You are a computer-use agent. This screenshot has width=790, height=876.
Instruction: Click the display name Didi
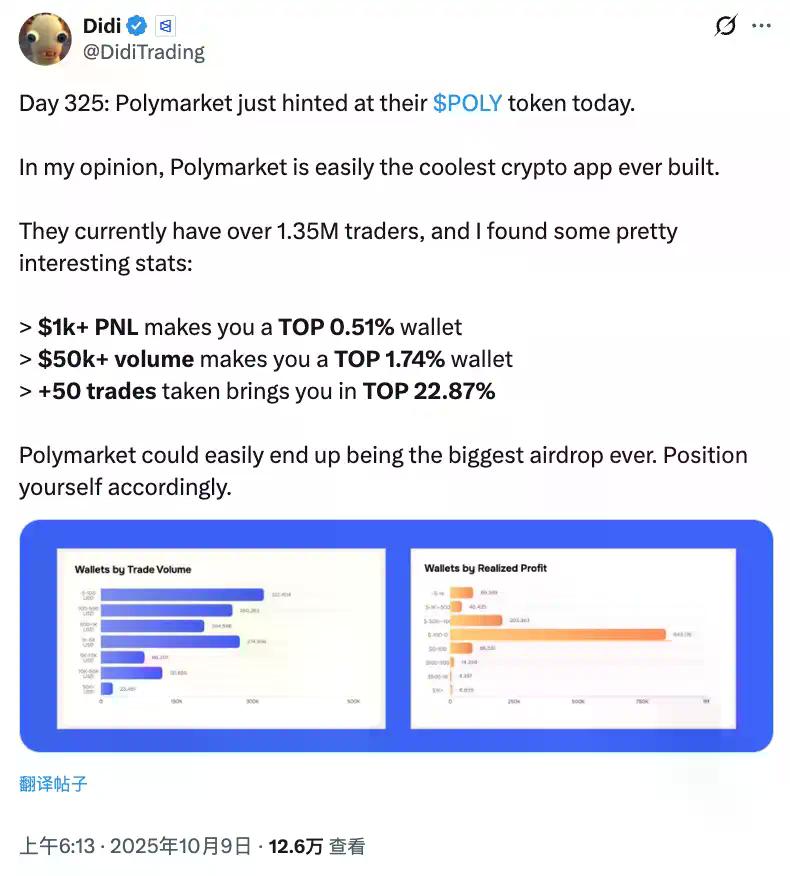tap(105, 25)
